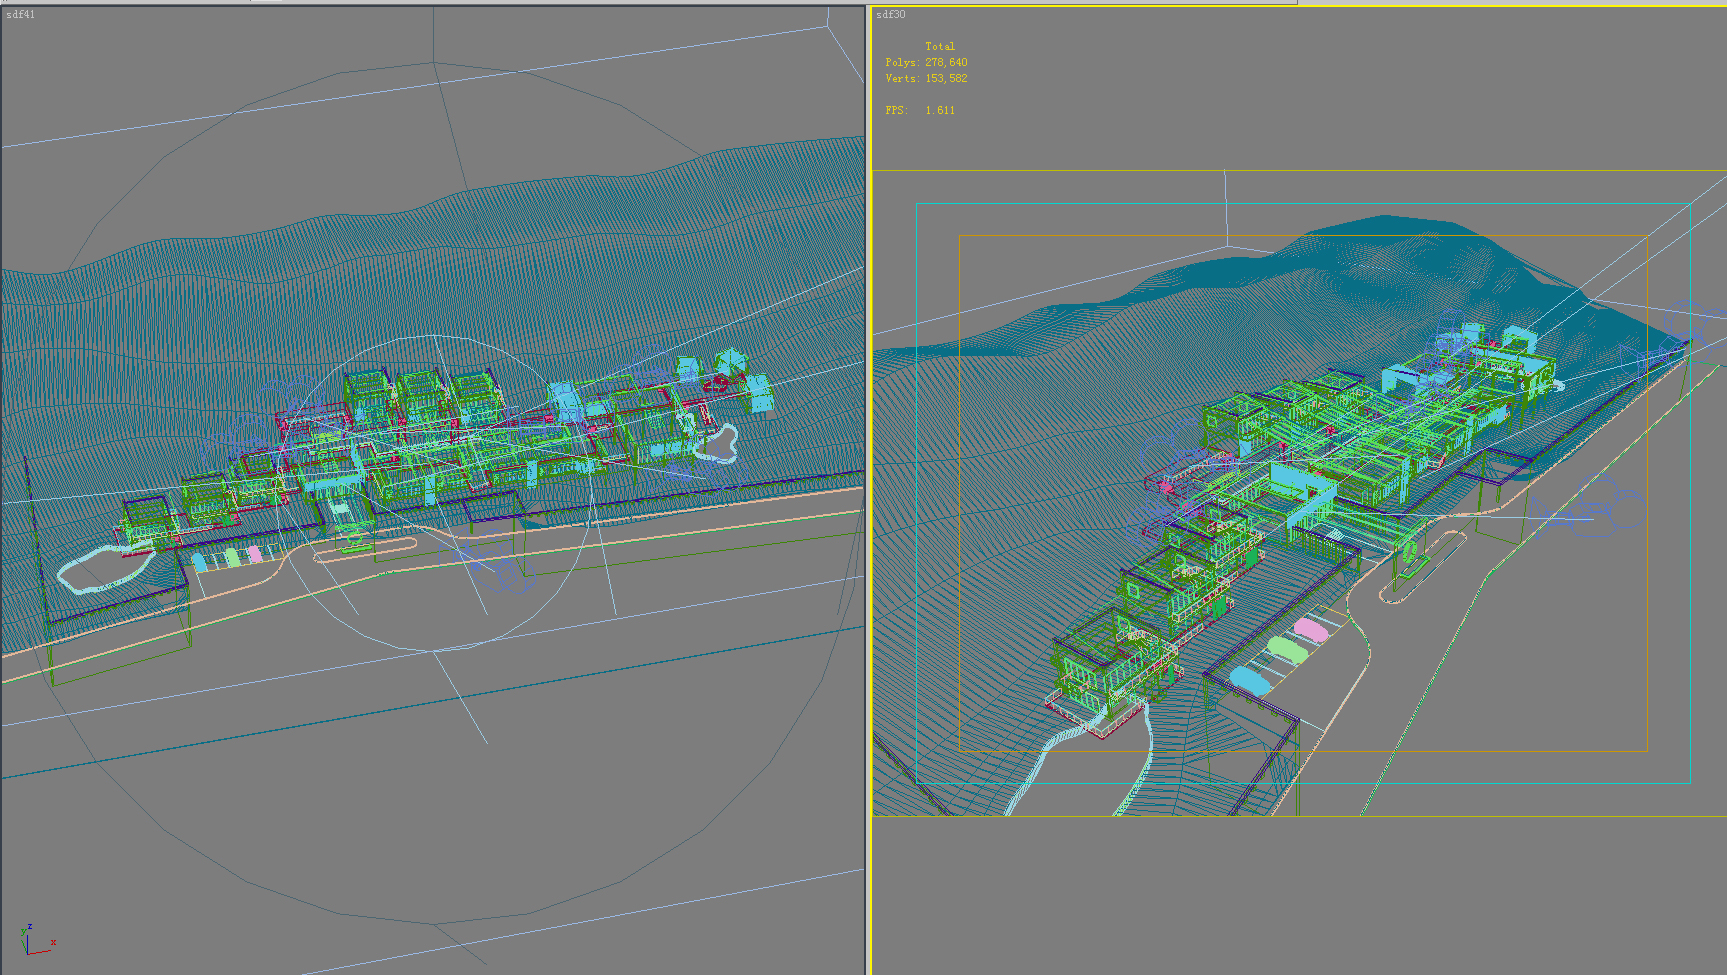Click the Polys: 278,640 statistic
The height and width of the screenshot is (975, 1727).
tap(926, 62)
